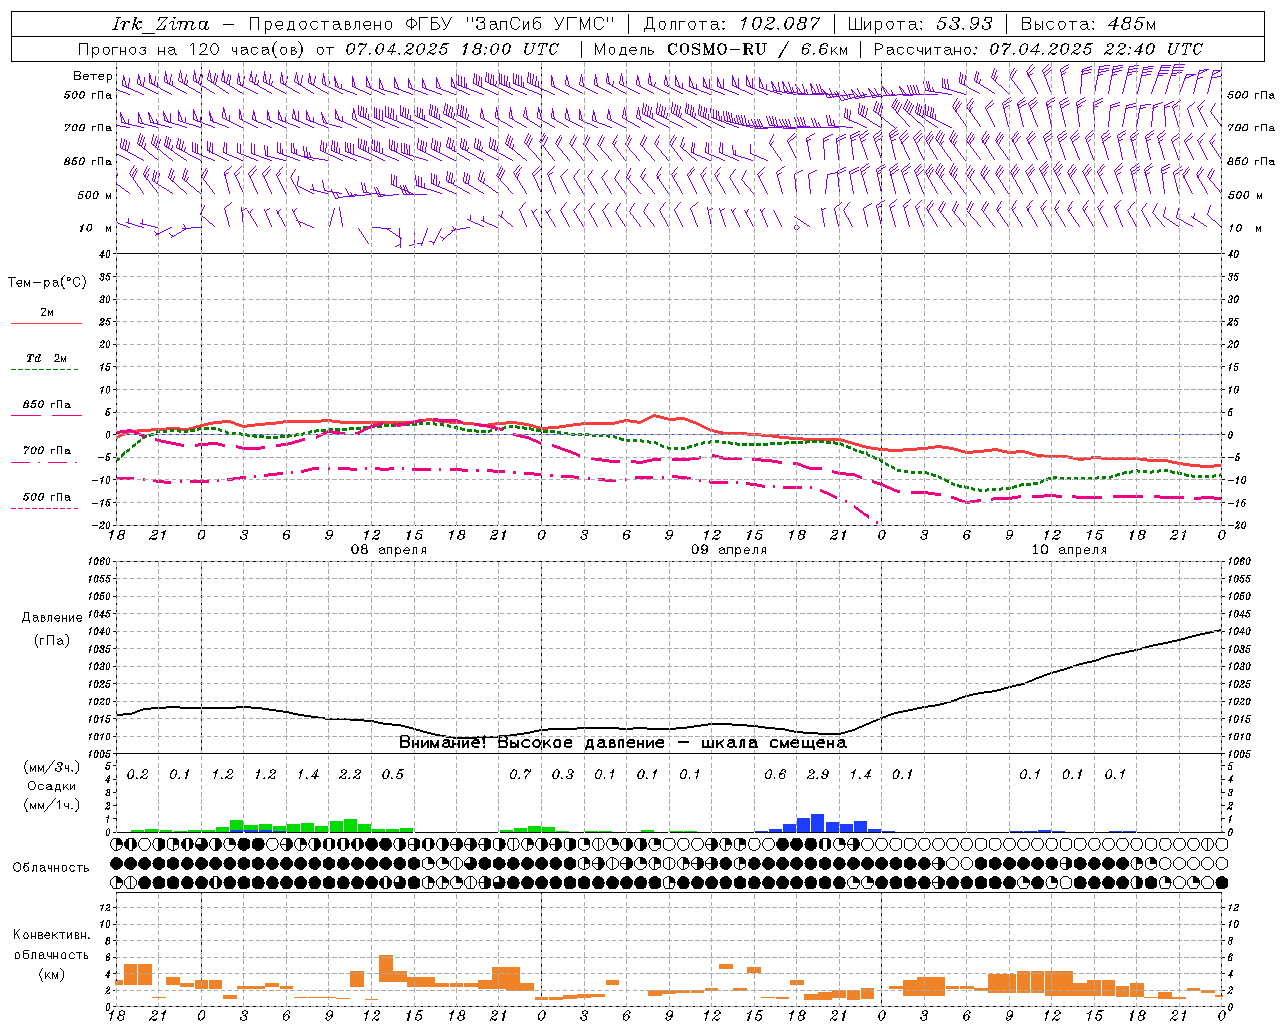Screen dimensions: 1280x1024
Task: Click the 'Тем-ра(°C)' temperature label
Action: [x=47, y=283]
